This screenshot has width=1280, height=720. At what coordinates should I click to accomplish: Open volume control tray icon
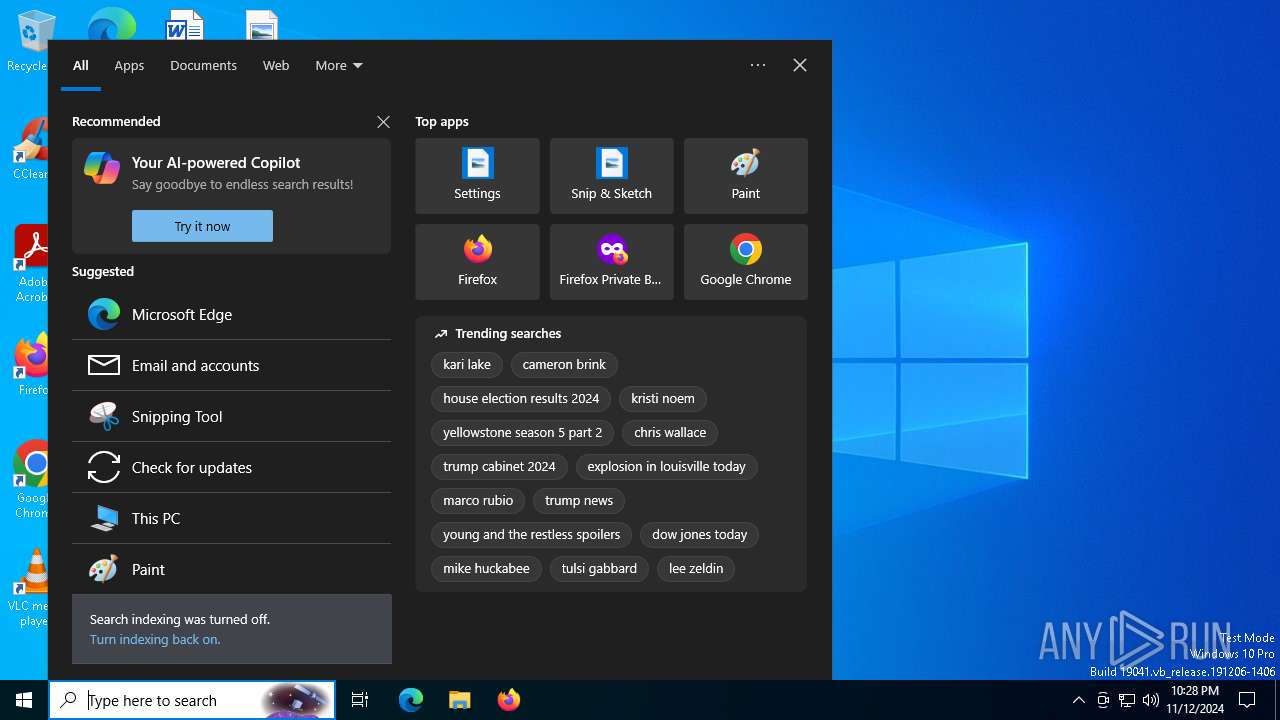pyautogui.click(x=1151, y=700)
